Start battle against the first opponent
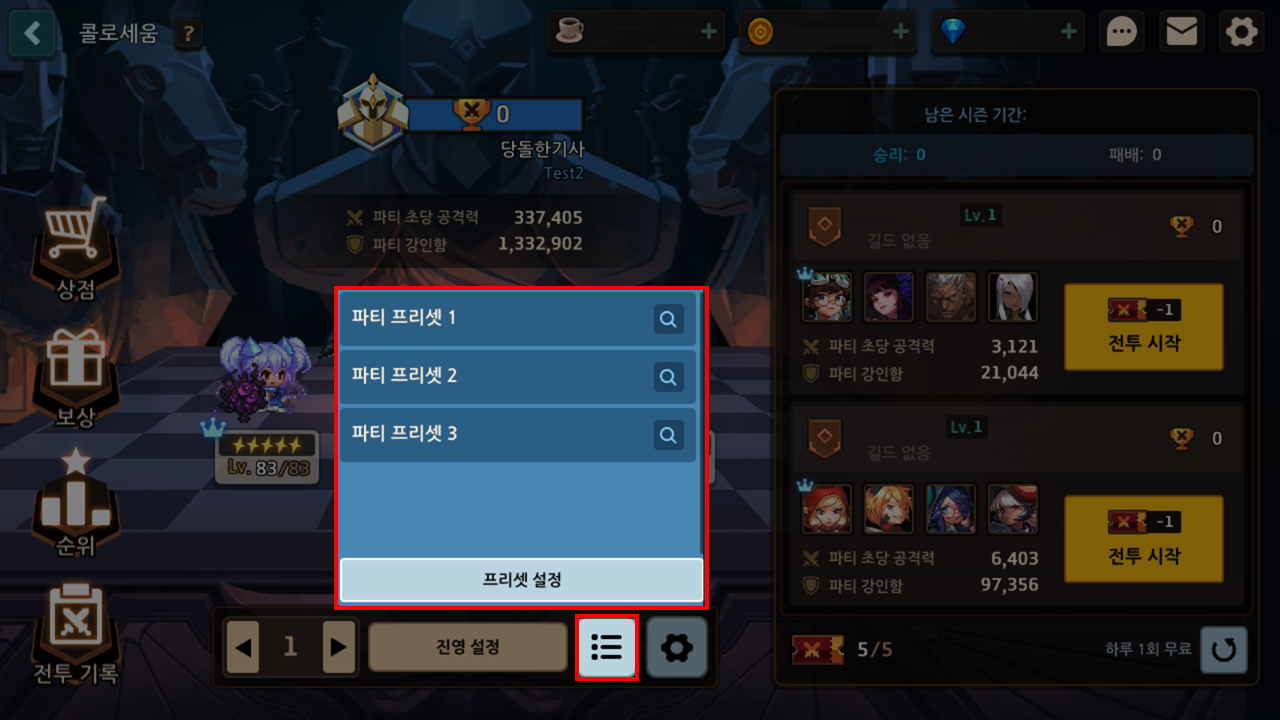The image size is (1280, 720). pos(1143,327)
